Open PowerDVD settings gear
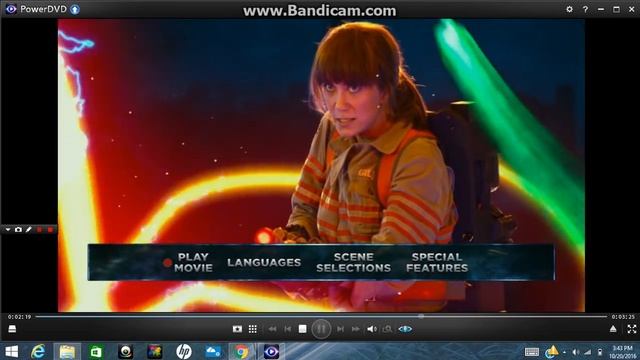 coord(569,9)
